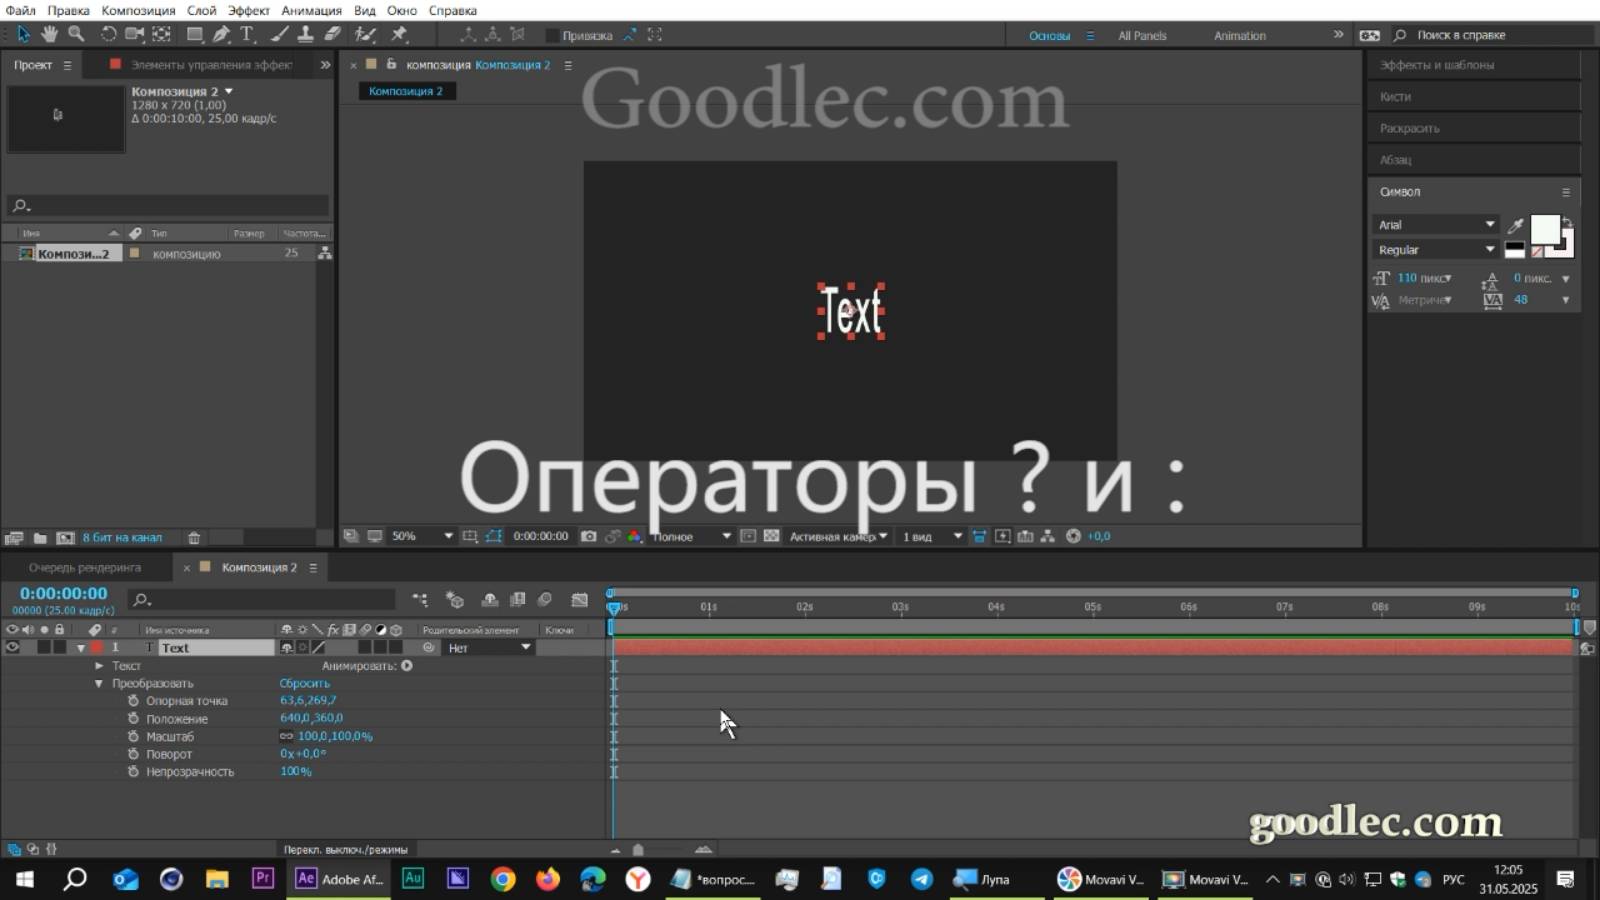Select the Text tool
This screenshot has width=1600, height=900.
(246, 33)
